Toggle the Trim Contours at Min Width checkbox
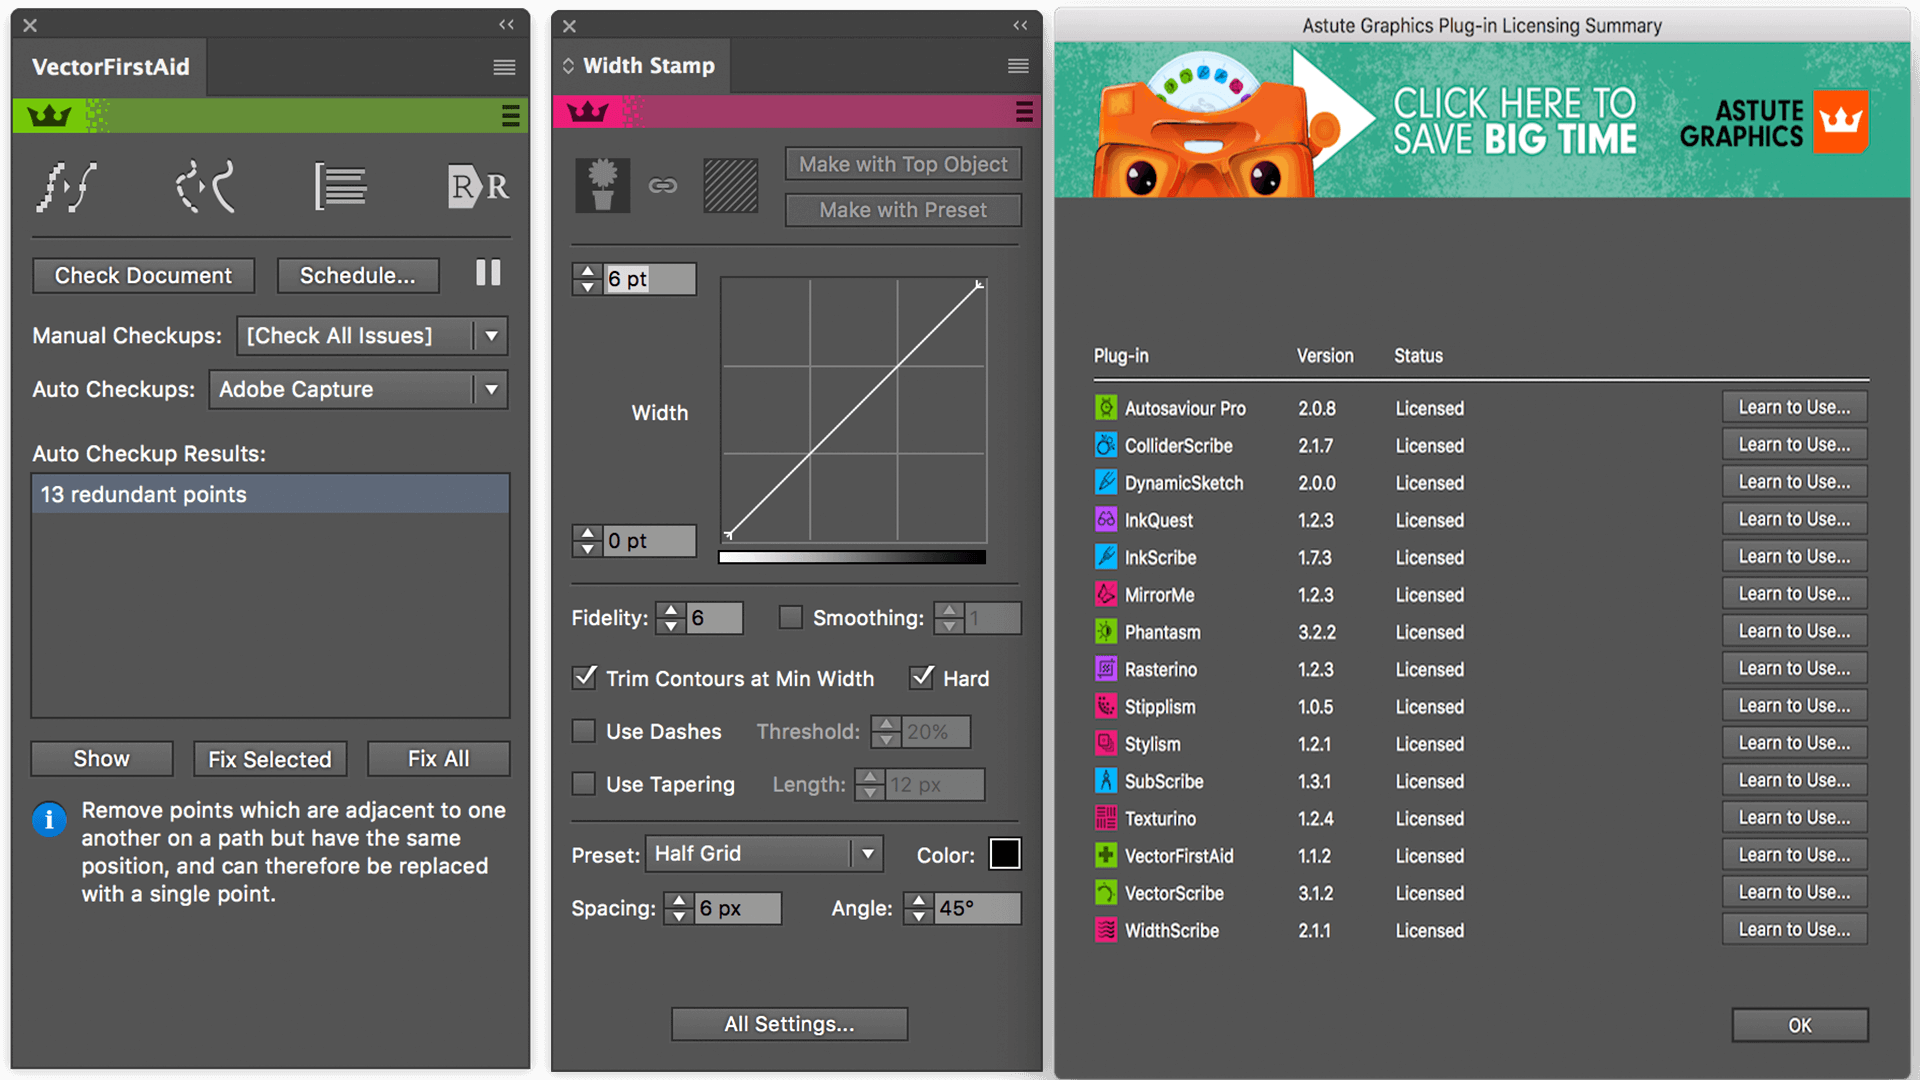Image resolution: width=1920 pixels, height=1080 pixels. click(583, 678)
